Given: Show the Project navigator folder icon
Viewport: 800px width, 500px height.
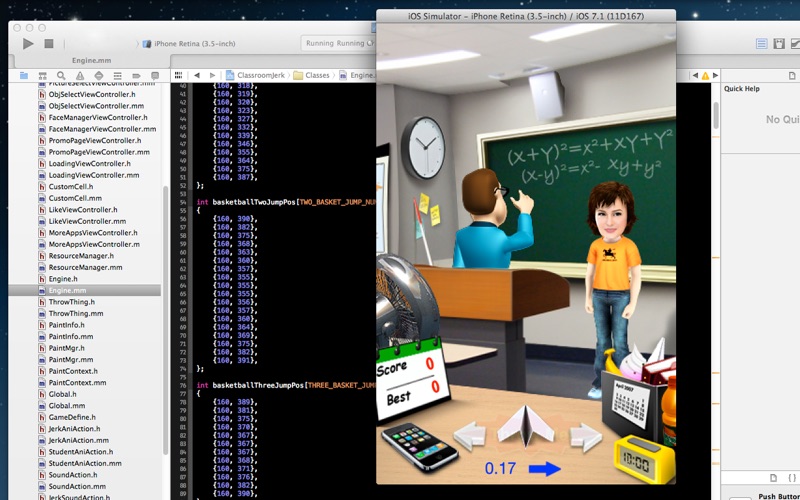Looking at the screenshot, I should 24,76.
